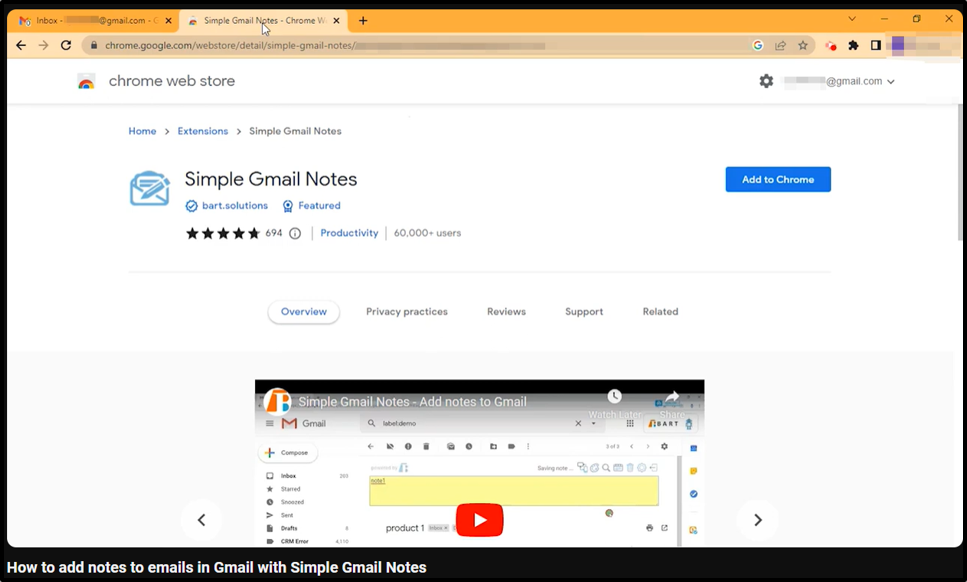The image size is (967, 582).
Task: Open the Support tab
Action: click(x=584, y=312)
